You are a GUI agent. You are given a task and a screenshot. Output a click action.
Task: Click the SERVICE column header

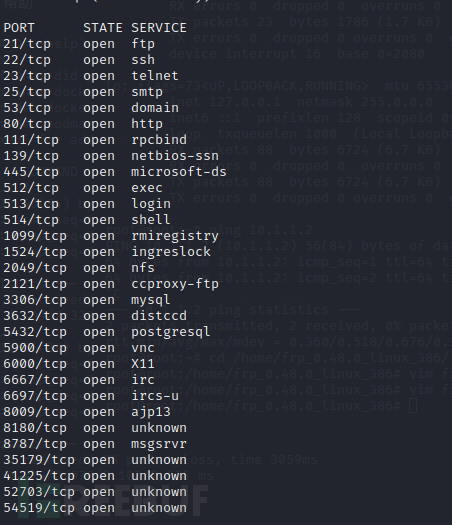pos(159,28)
